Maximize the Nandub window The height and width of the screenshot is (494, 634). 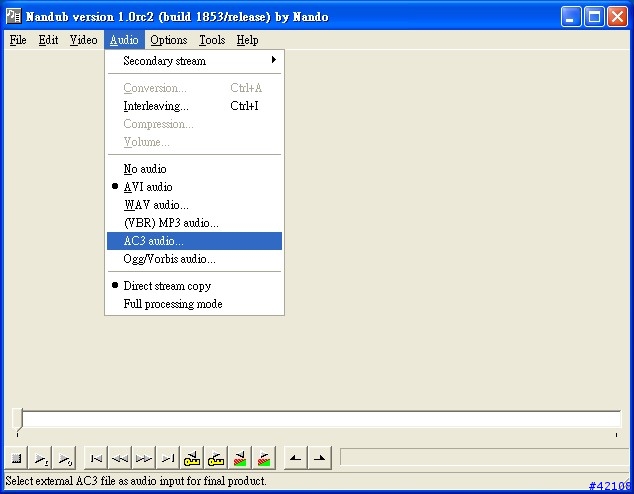click(594, 17)
